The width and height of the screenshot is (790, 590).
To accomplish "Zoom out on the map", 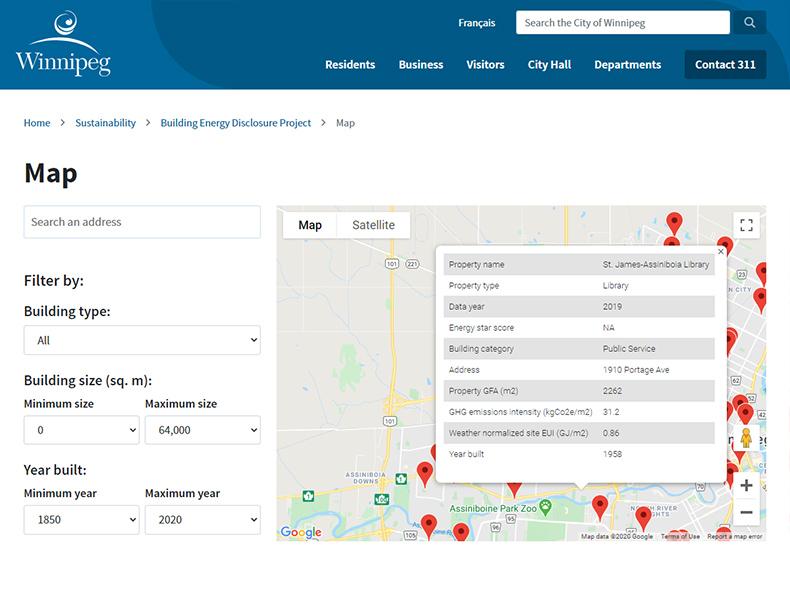I will click(x=746, y=512).
